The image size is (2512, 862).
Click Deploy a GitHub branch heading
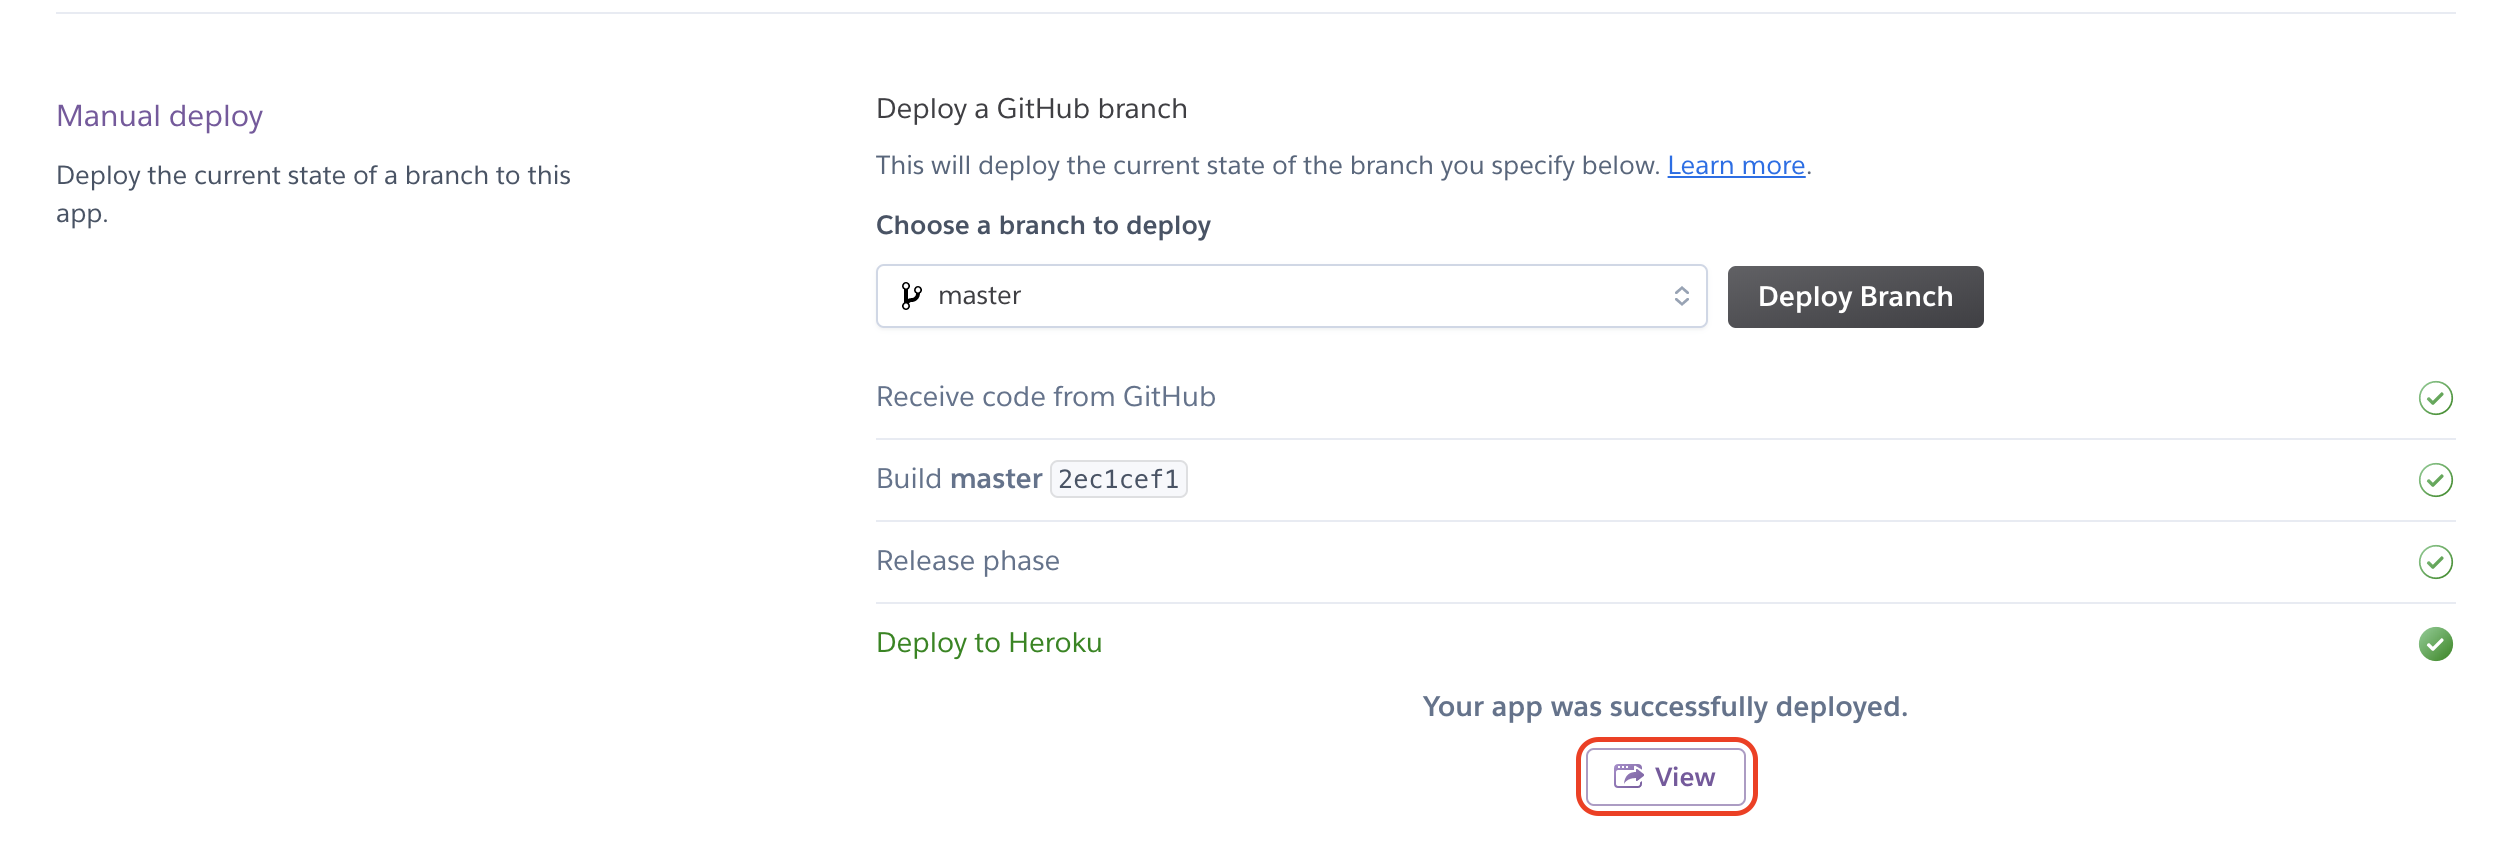(1032, 109)
